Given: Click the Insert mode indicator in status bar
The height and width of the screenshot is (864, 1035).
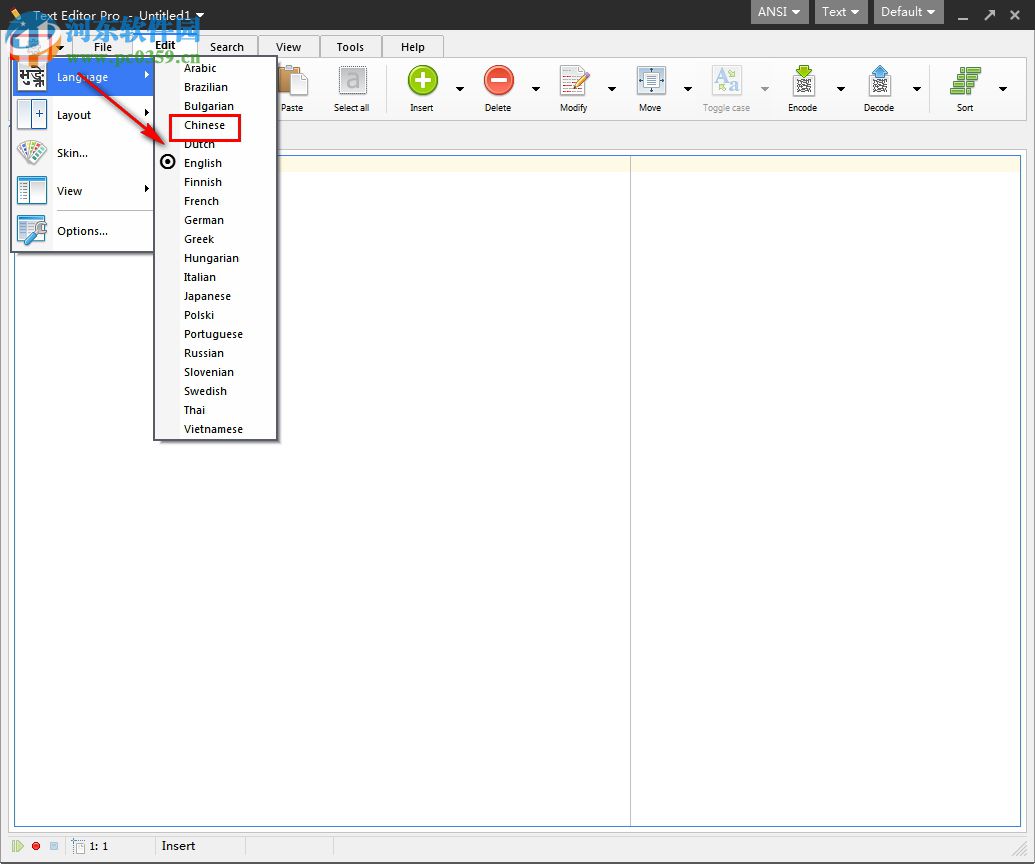Looking at the screenshot, I should click(177, 846).
